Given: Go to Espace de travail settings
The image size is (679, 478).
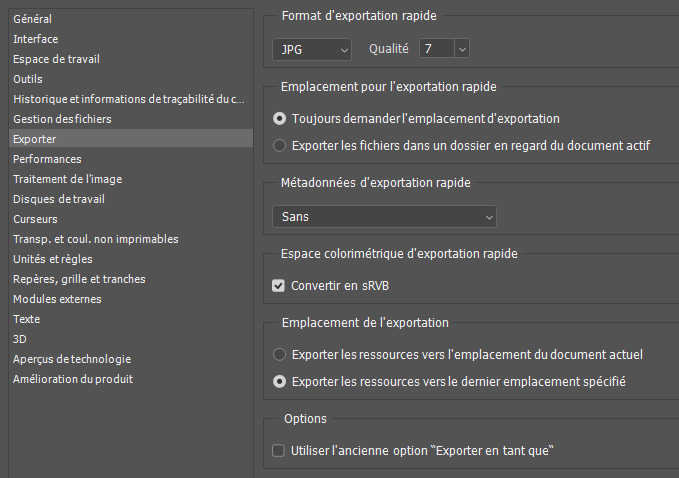Looking at the screenshot, I should [x=56, y=59].
